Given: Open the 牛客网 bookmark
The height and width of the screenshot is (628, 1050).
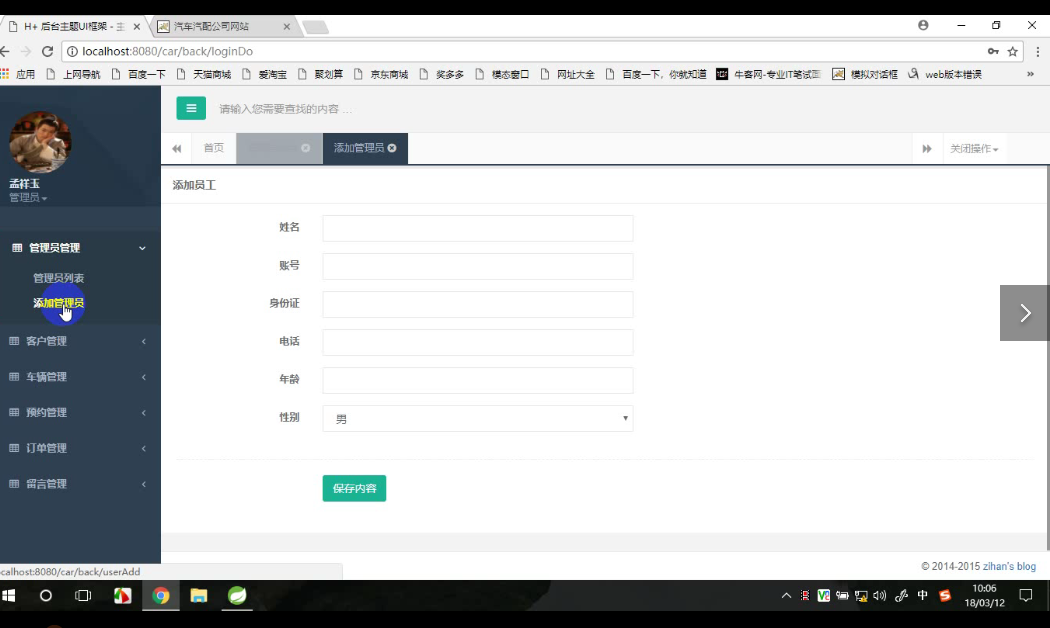Looking at the screenshot, I should point(768,74).
